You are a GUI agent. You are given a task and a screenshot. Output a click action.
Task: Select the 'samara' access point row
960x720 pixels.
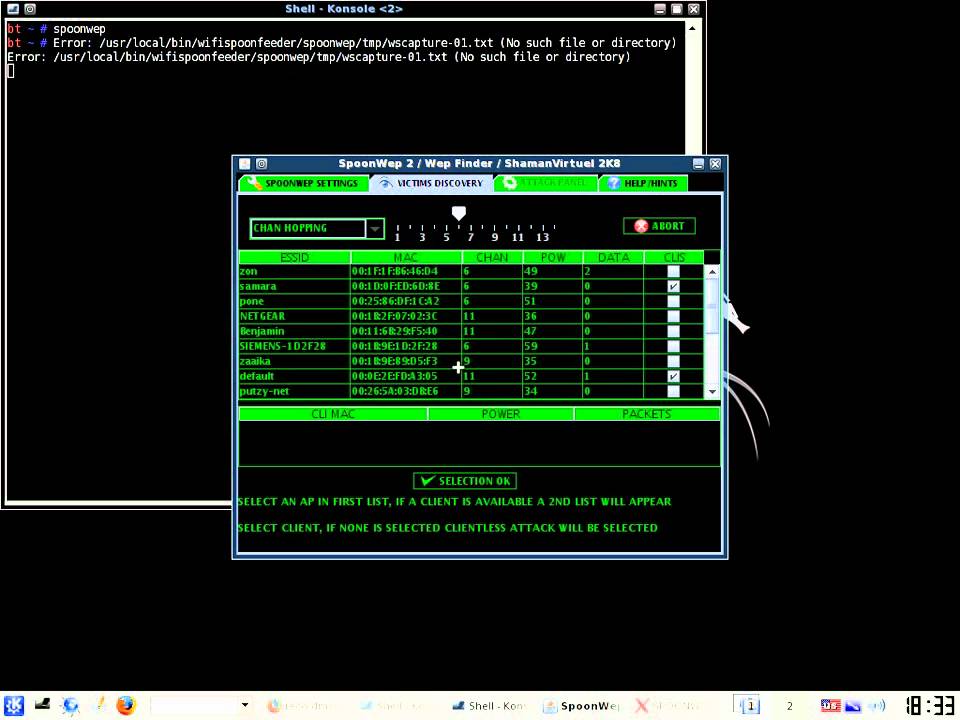[471, 286]
